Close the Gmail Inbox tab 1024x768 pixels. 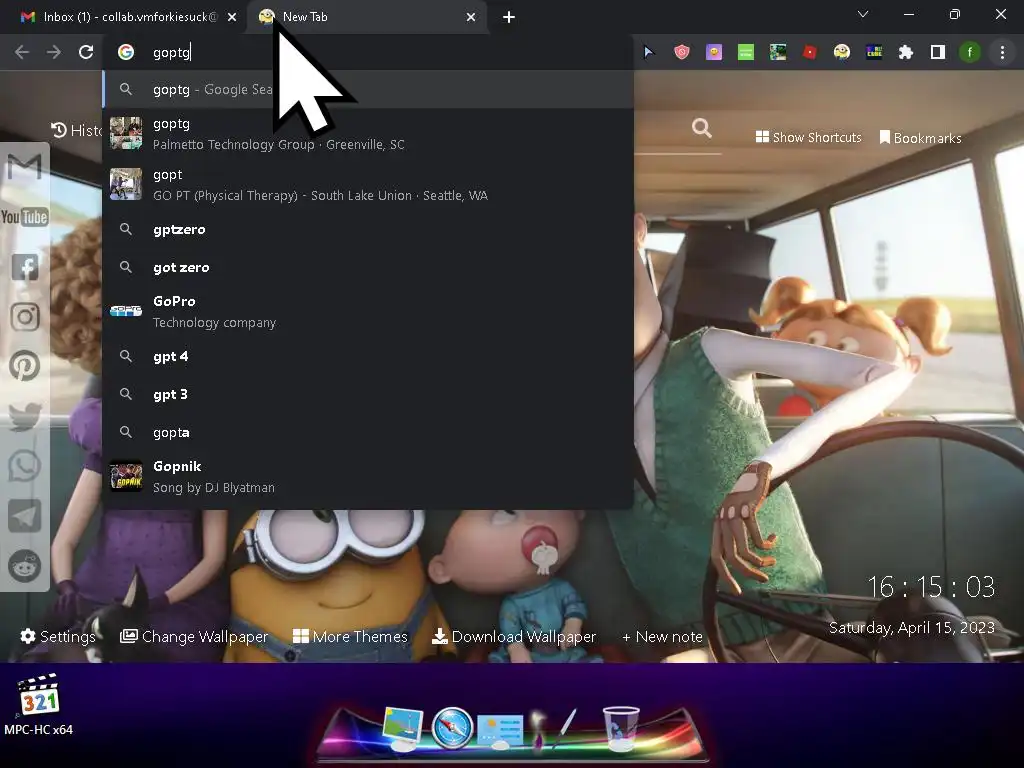(232, 17)
